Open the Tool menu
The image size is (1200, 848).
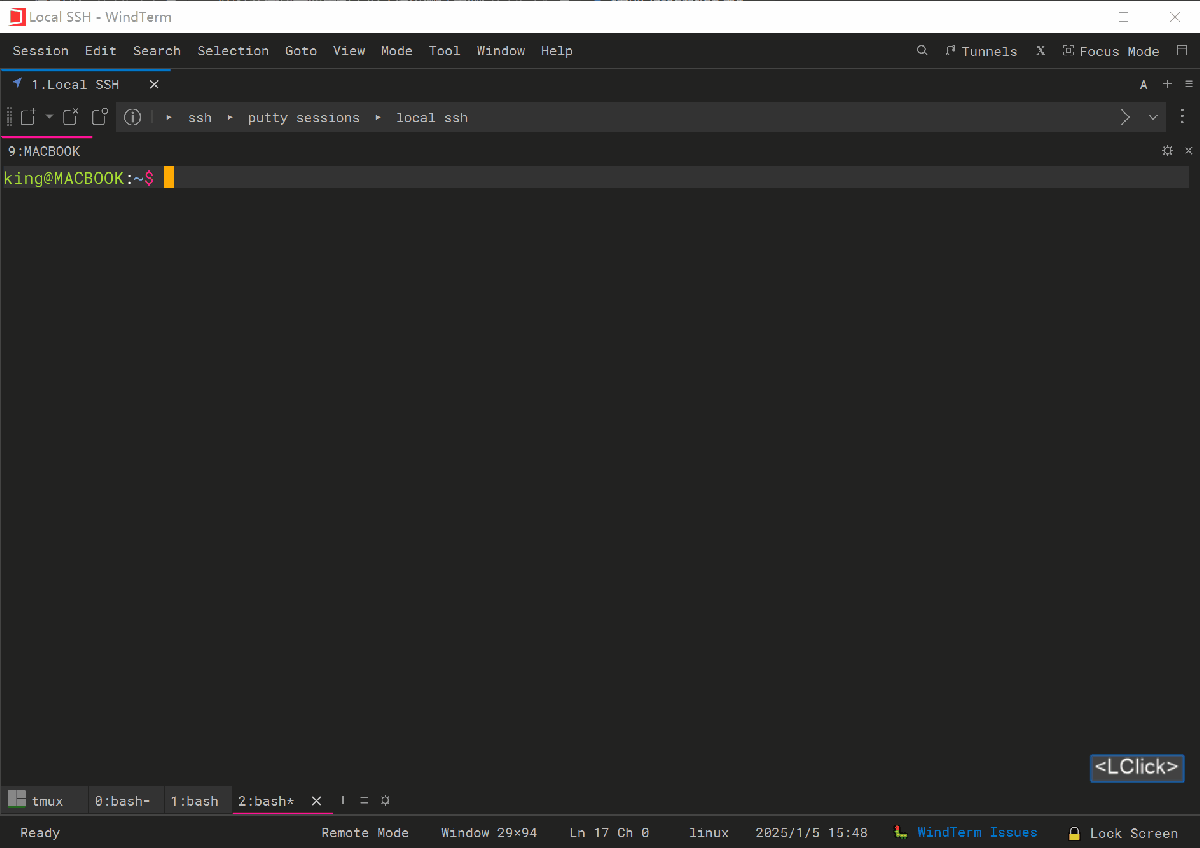(x=445, y=51)
